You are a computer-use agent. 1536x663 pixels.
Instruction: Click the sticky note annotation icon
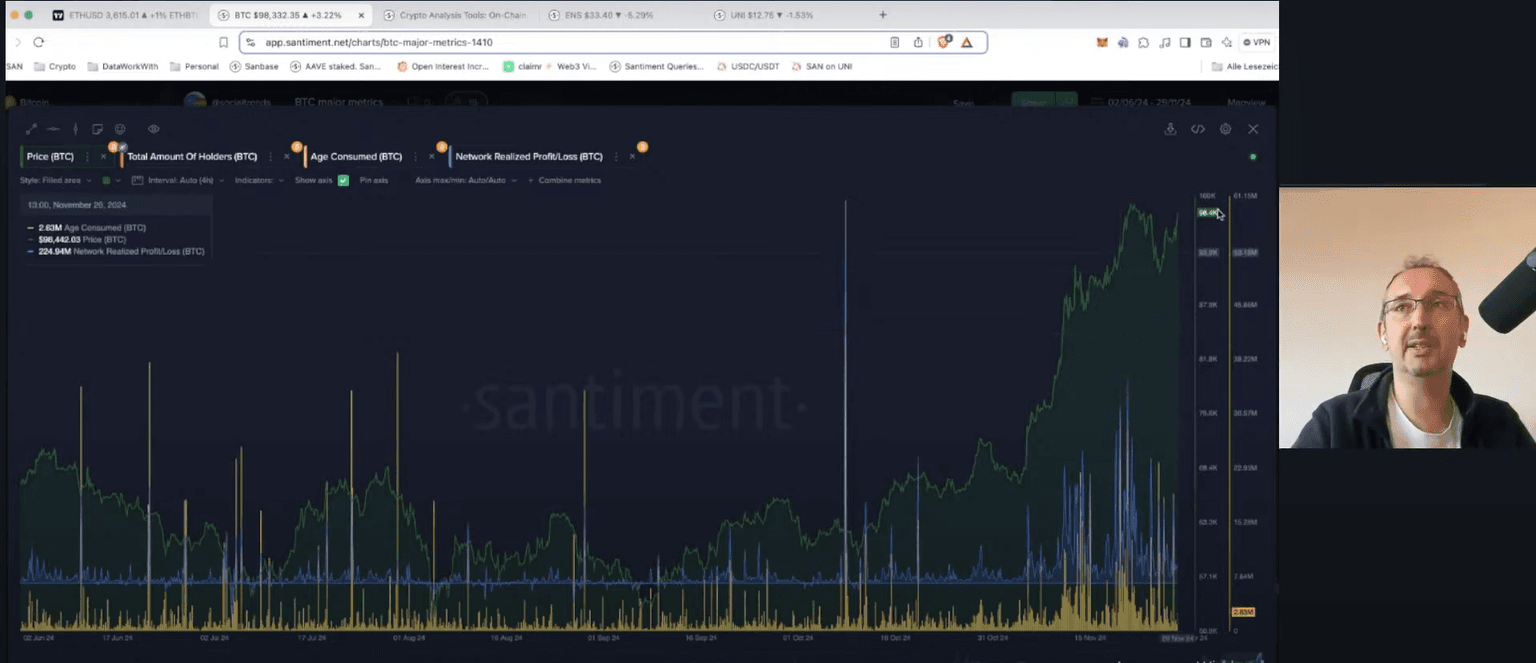tap(97, 129)
